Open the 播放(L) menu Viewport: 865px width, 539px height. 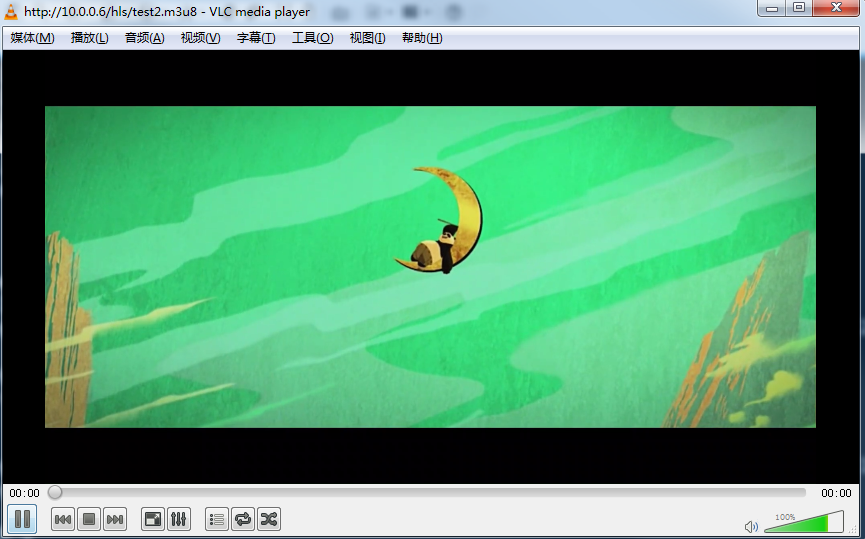tap(89, 38)
